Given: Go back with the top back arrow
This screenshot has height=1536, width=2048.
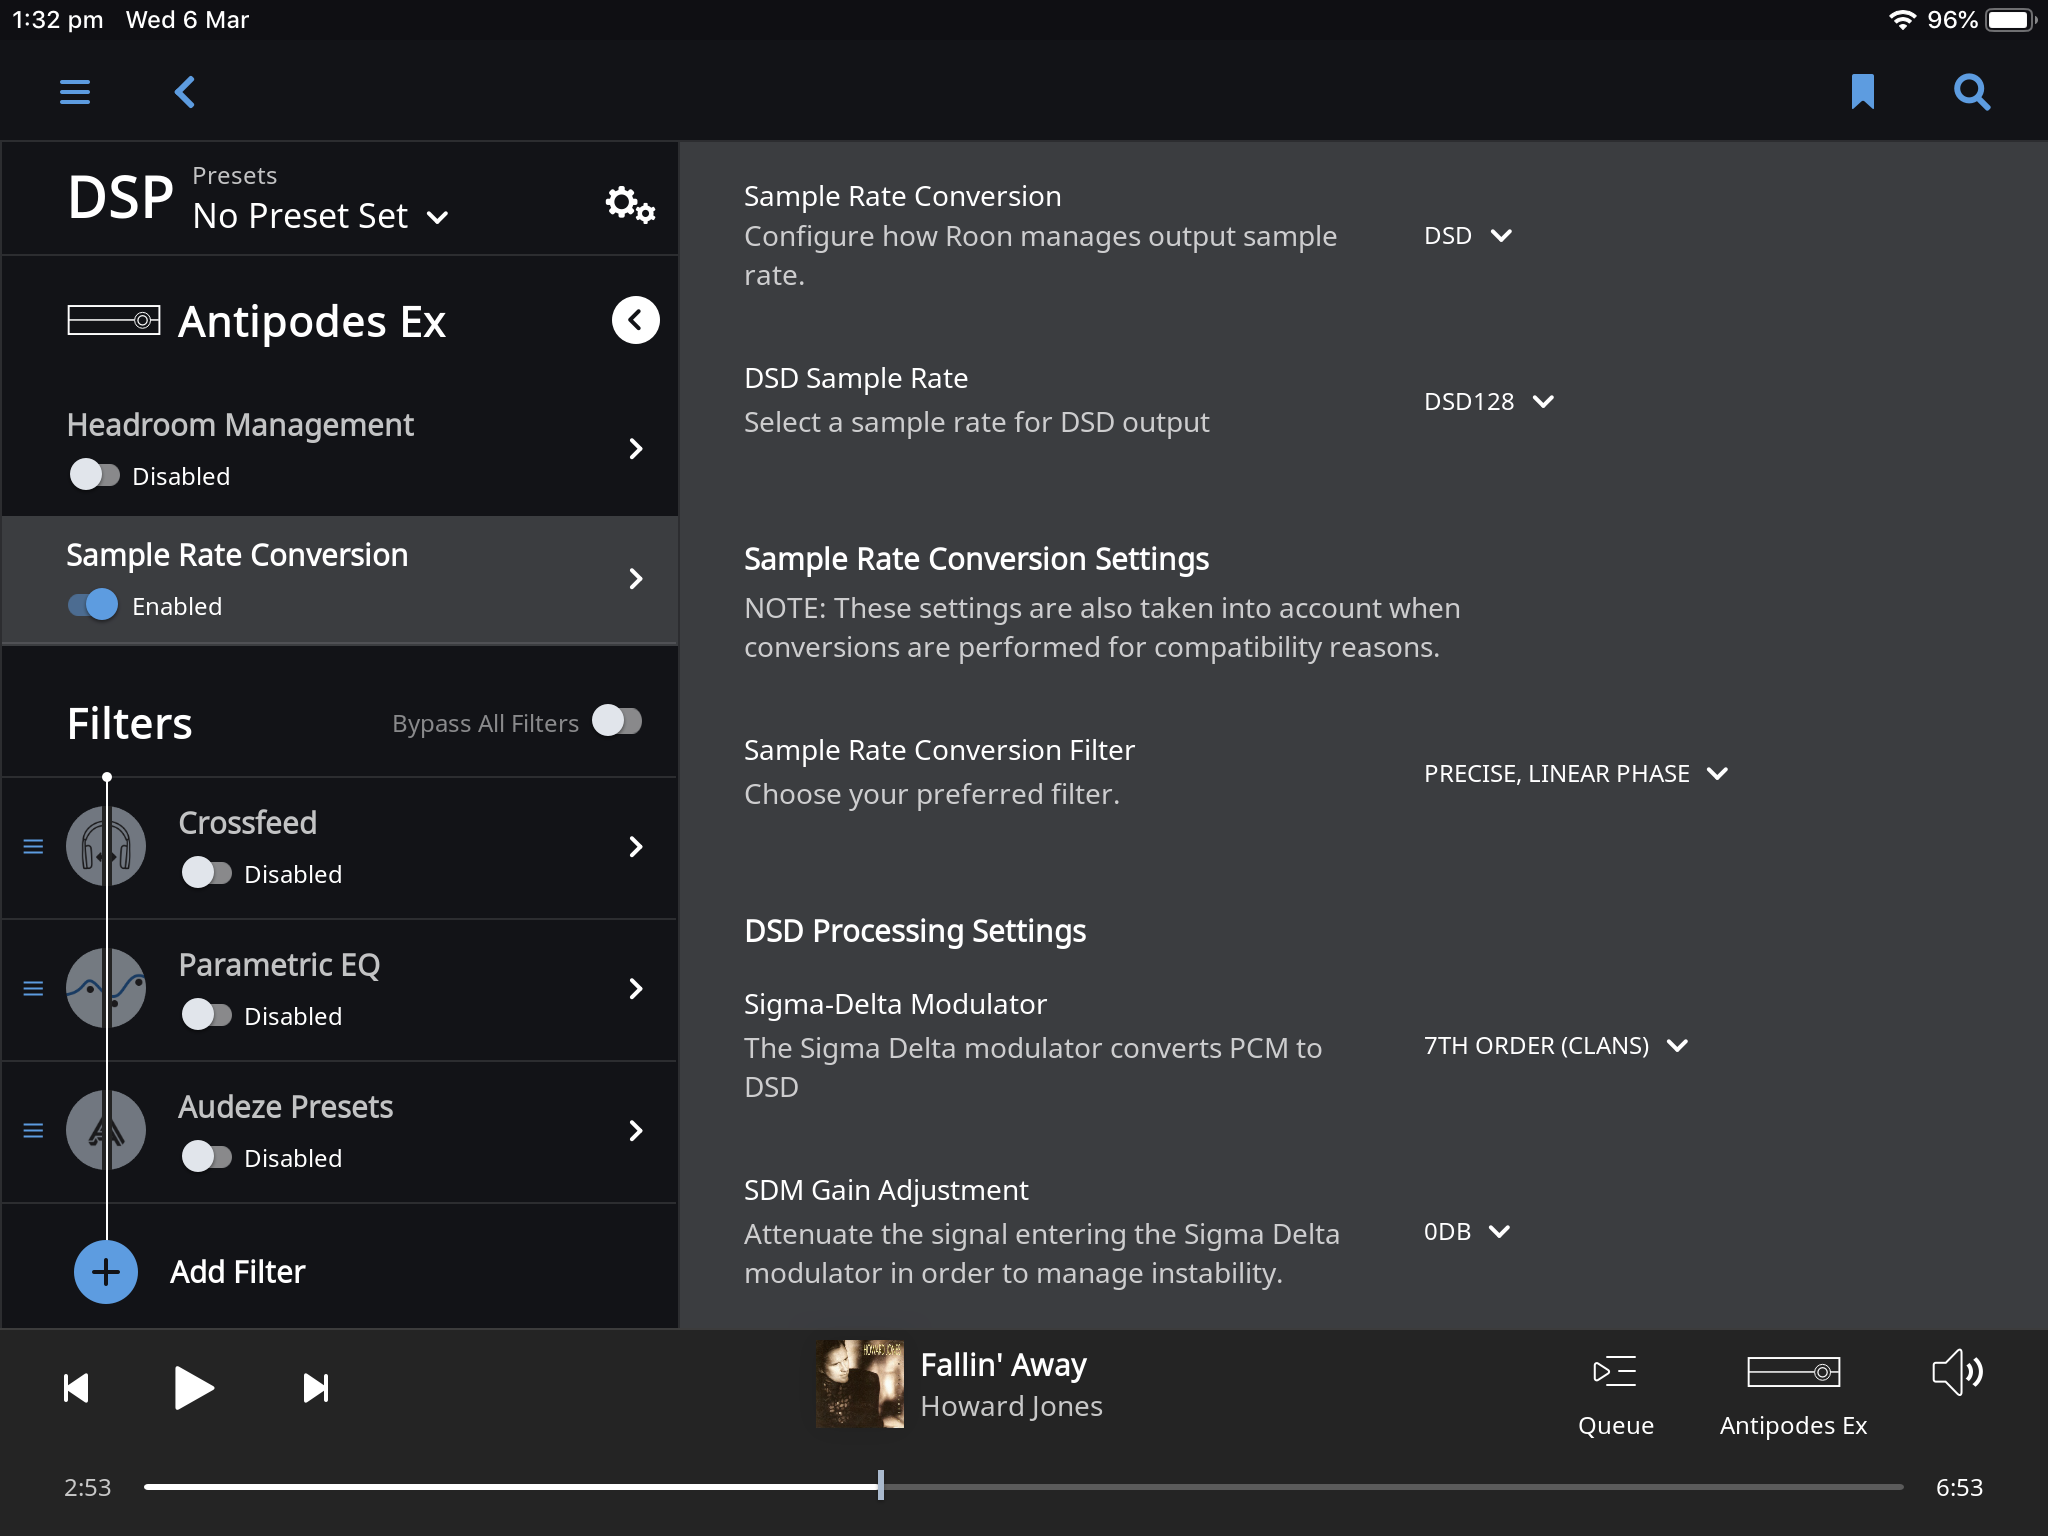Looking at the screenshot, I should [x=185, y=92].
